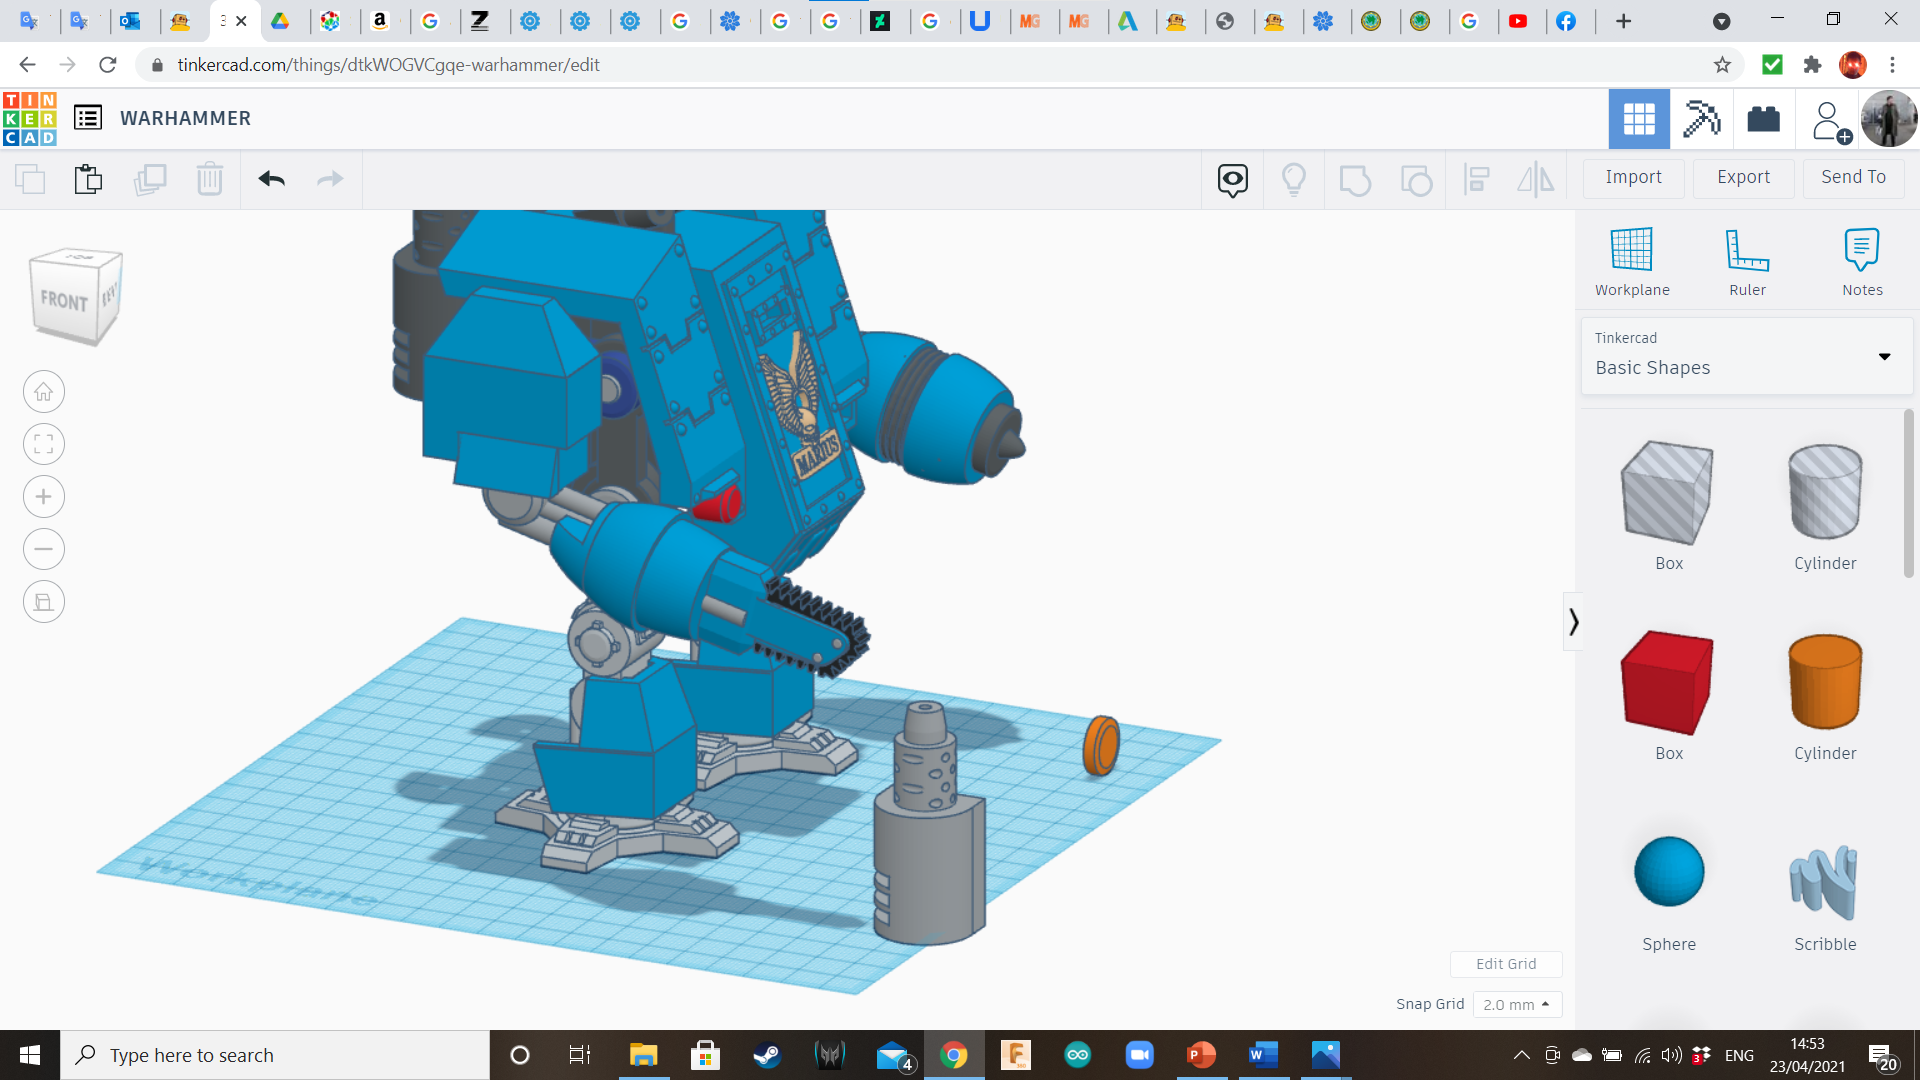Viewport: 1920px width, 1080px height.
Task: Toggle Show all visibility eye icon
Action: coord(1232,179)
